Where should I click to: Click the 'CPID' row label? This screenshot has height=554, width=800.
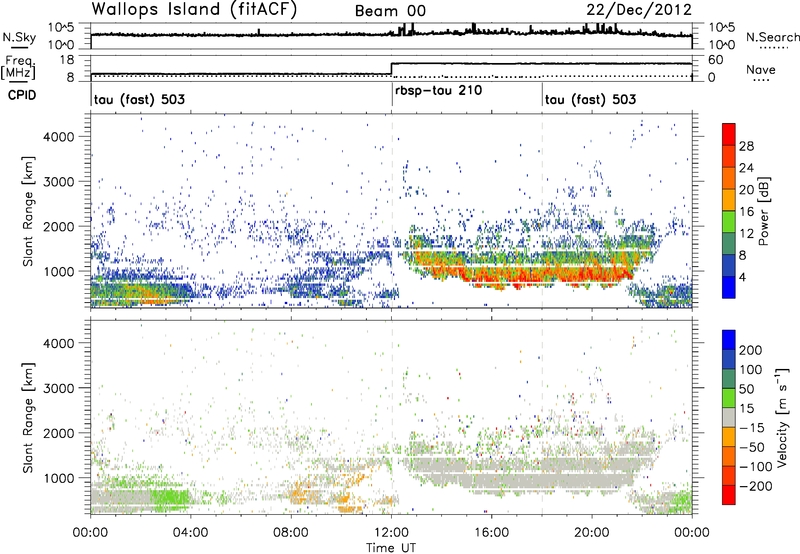click(22, 95)
